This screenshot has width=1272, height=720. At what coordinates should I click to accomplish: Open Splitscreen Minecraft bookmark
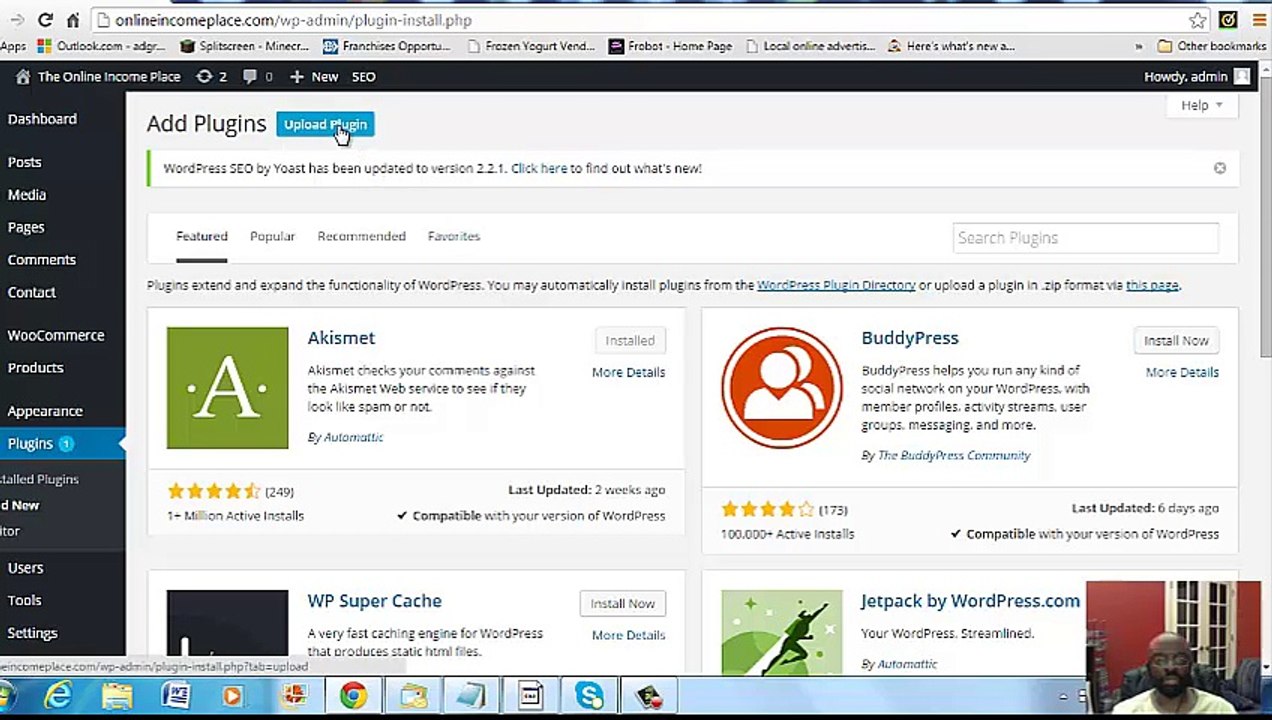(x=246, y=46)
